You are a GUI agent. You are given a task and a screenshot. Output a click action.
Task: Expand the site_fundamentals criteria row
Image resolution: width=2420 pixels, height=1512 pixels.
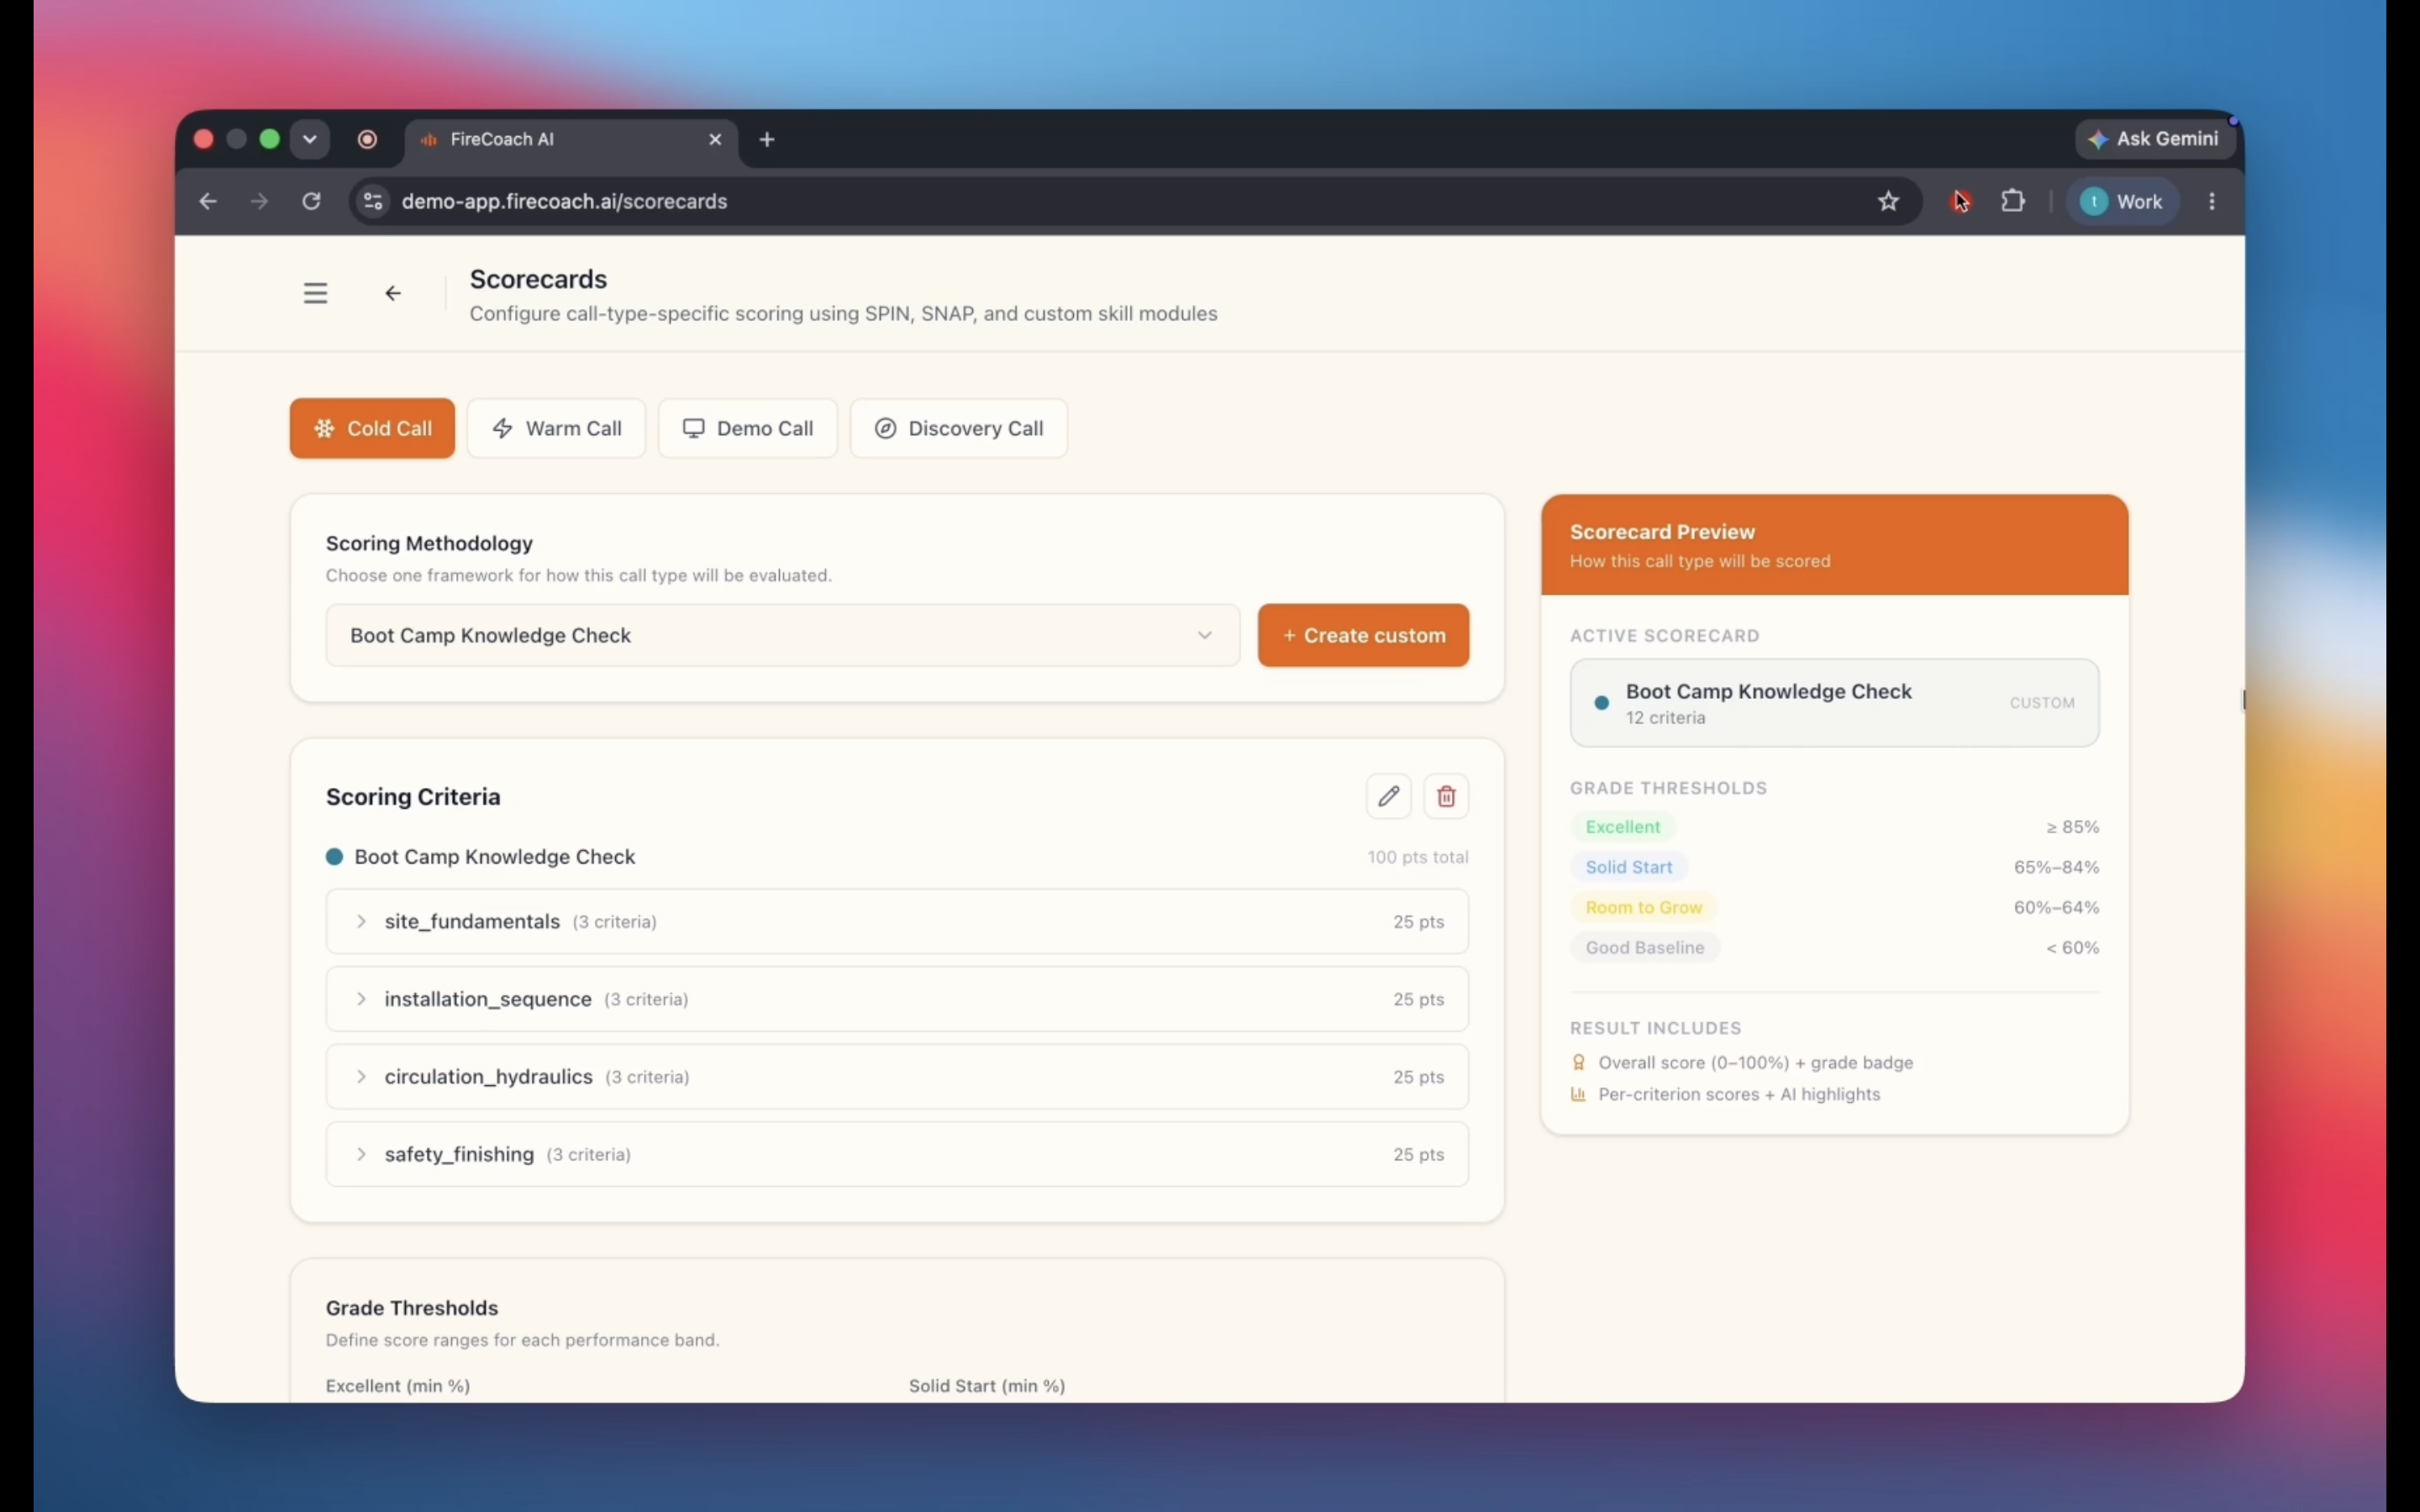(x=897, y=921)
